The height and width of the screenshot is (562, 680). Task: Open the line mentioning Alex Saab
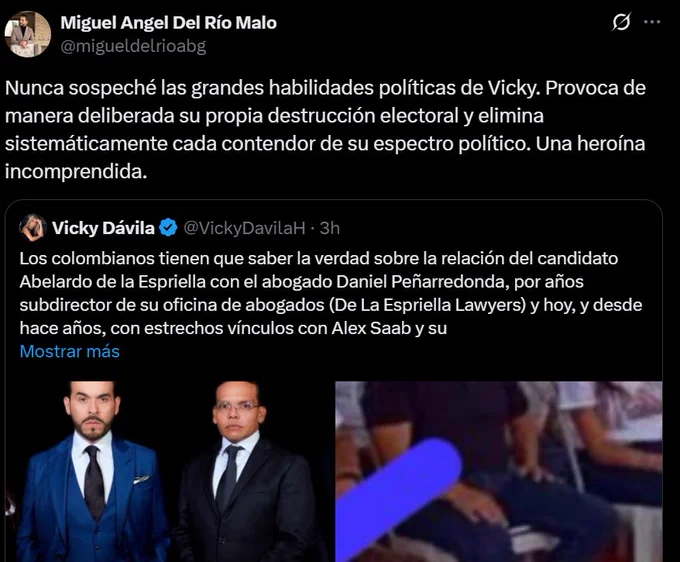(x=233, y=328)
